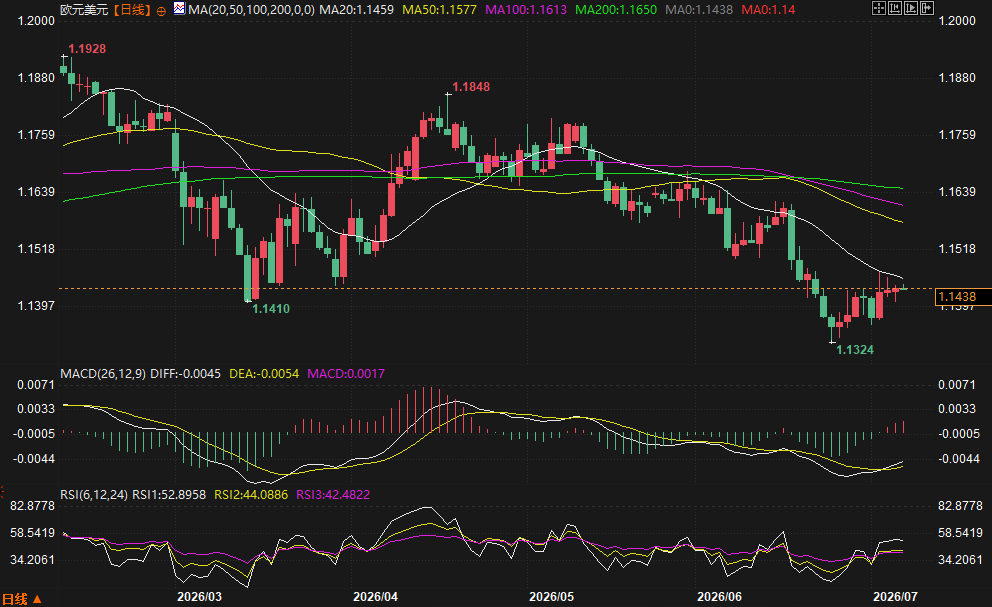Click the export arrow icon at top right

click(927, 8)
